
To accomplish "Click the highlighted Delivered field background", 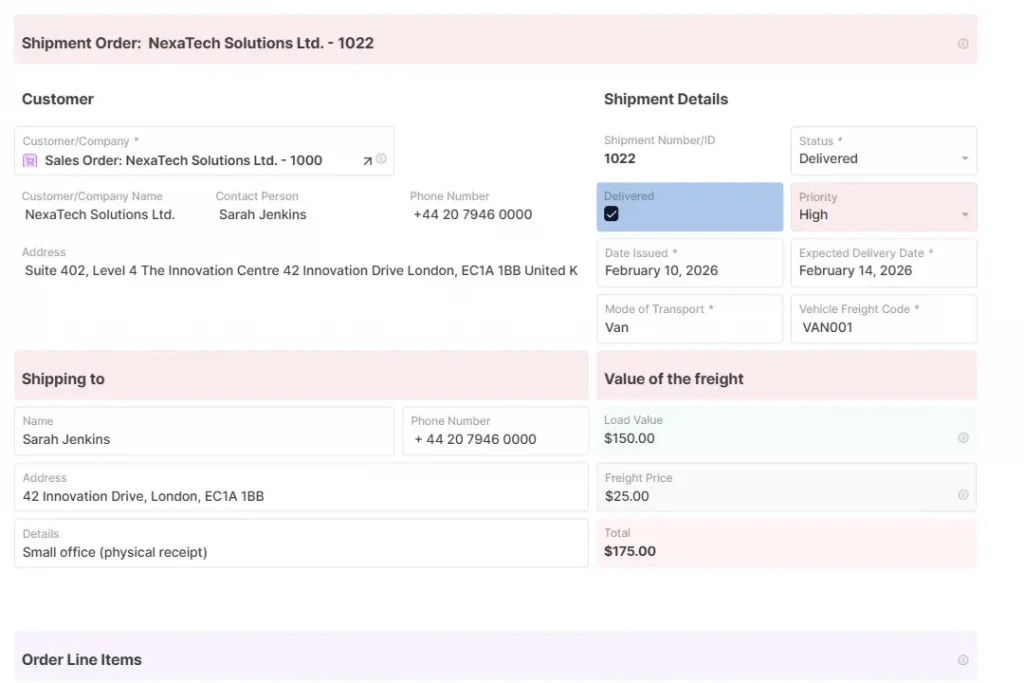I will (x=690, y=205).
